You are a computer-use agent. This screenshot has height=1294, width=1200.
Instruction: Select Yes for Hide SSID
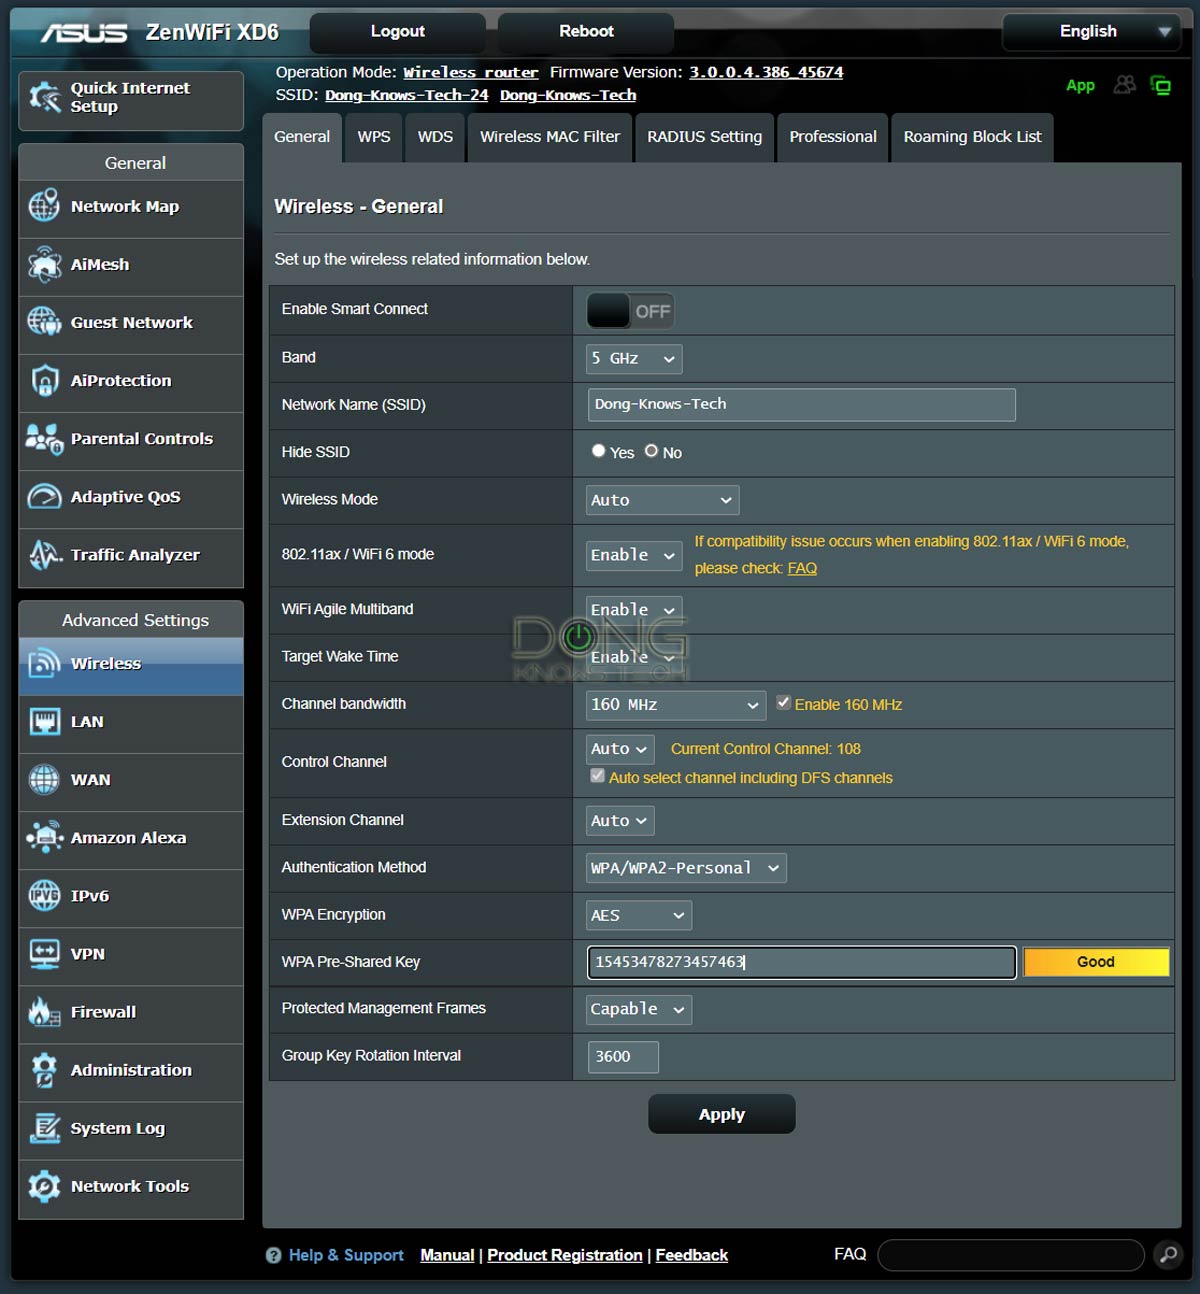598,451
